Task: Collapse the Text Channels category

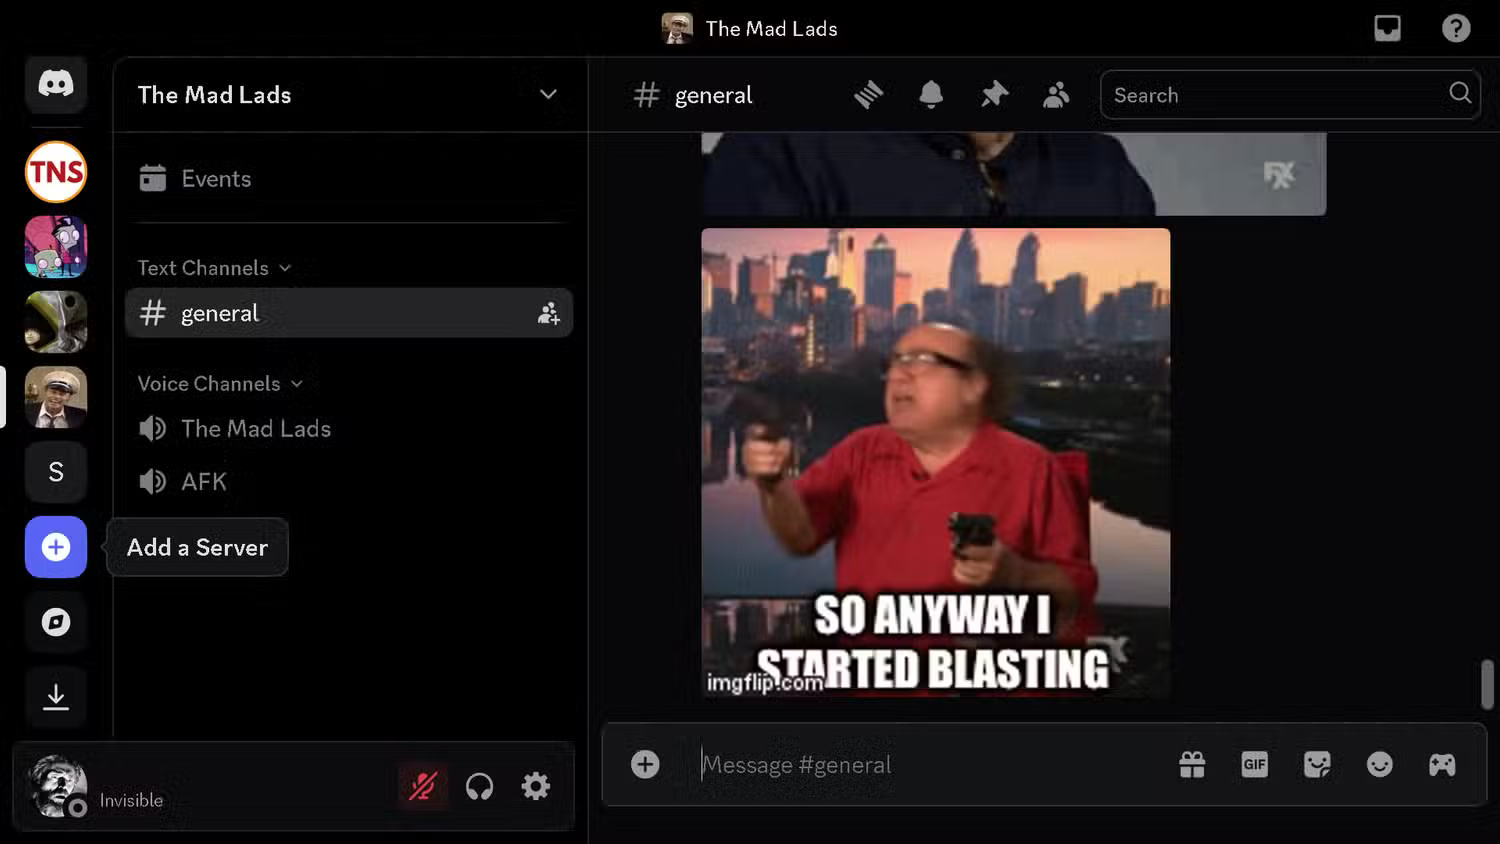Action: tap(214, 268)
